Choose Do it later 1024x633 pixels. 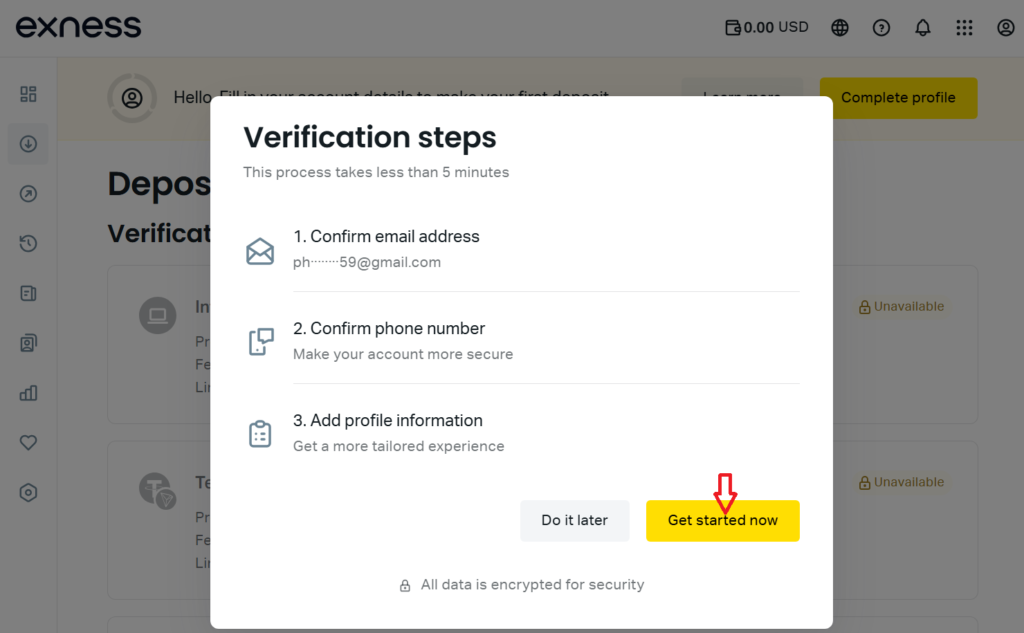(574, 521)
